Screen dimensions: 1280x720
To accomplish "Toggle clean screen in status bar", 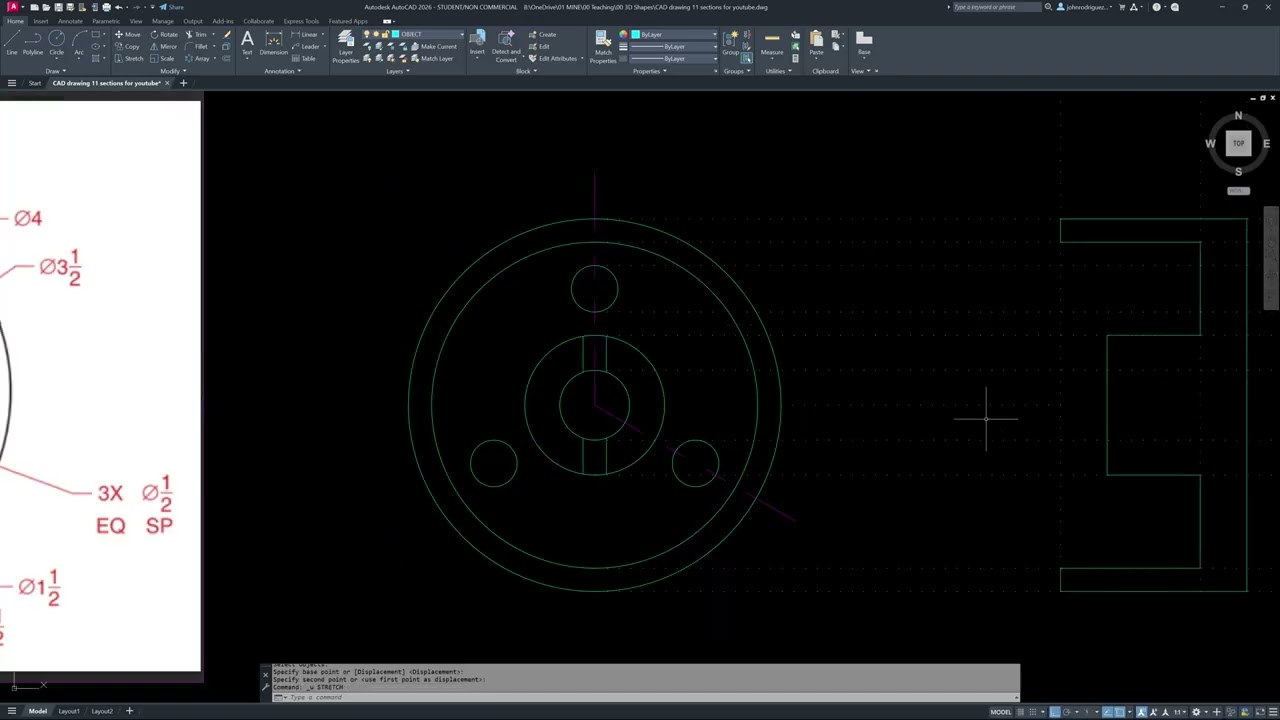I will (x=1260, y=712).
